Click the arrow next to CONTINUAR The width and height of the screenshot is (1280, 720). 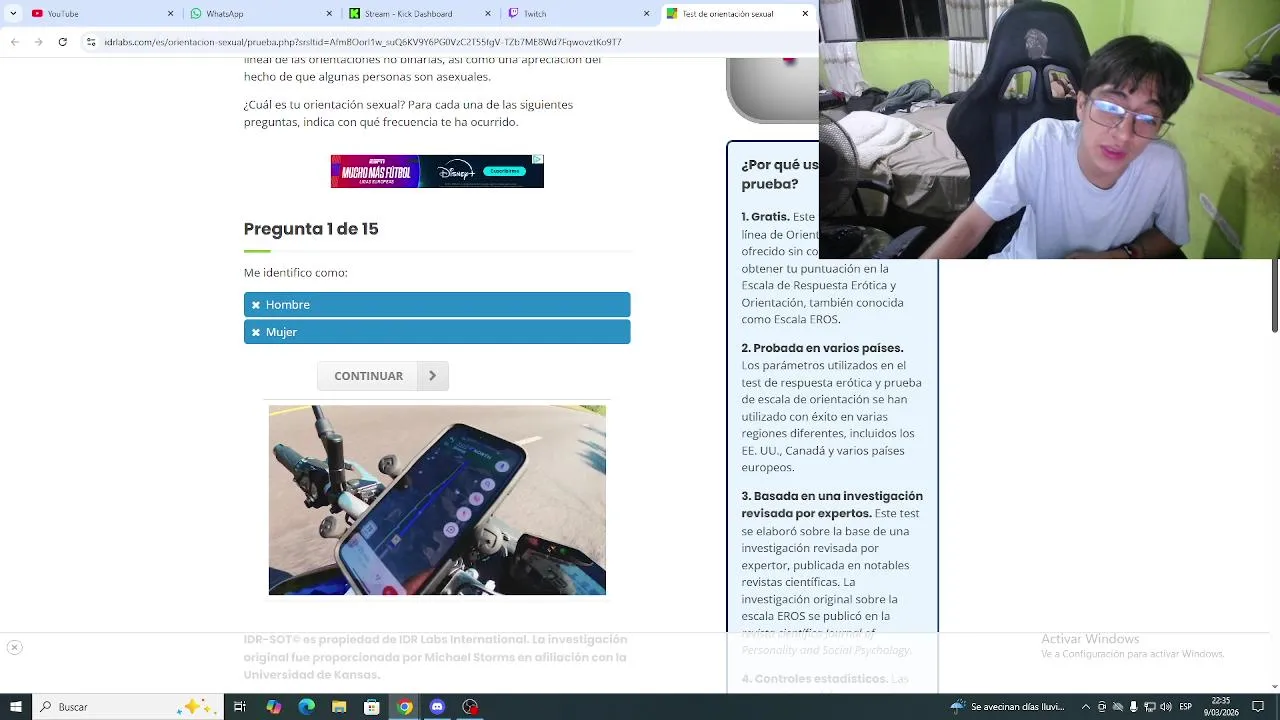(433, 376)
